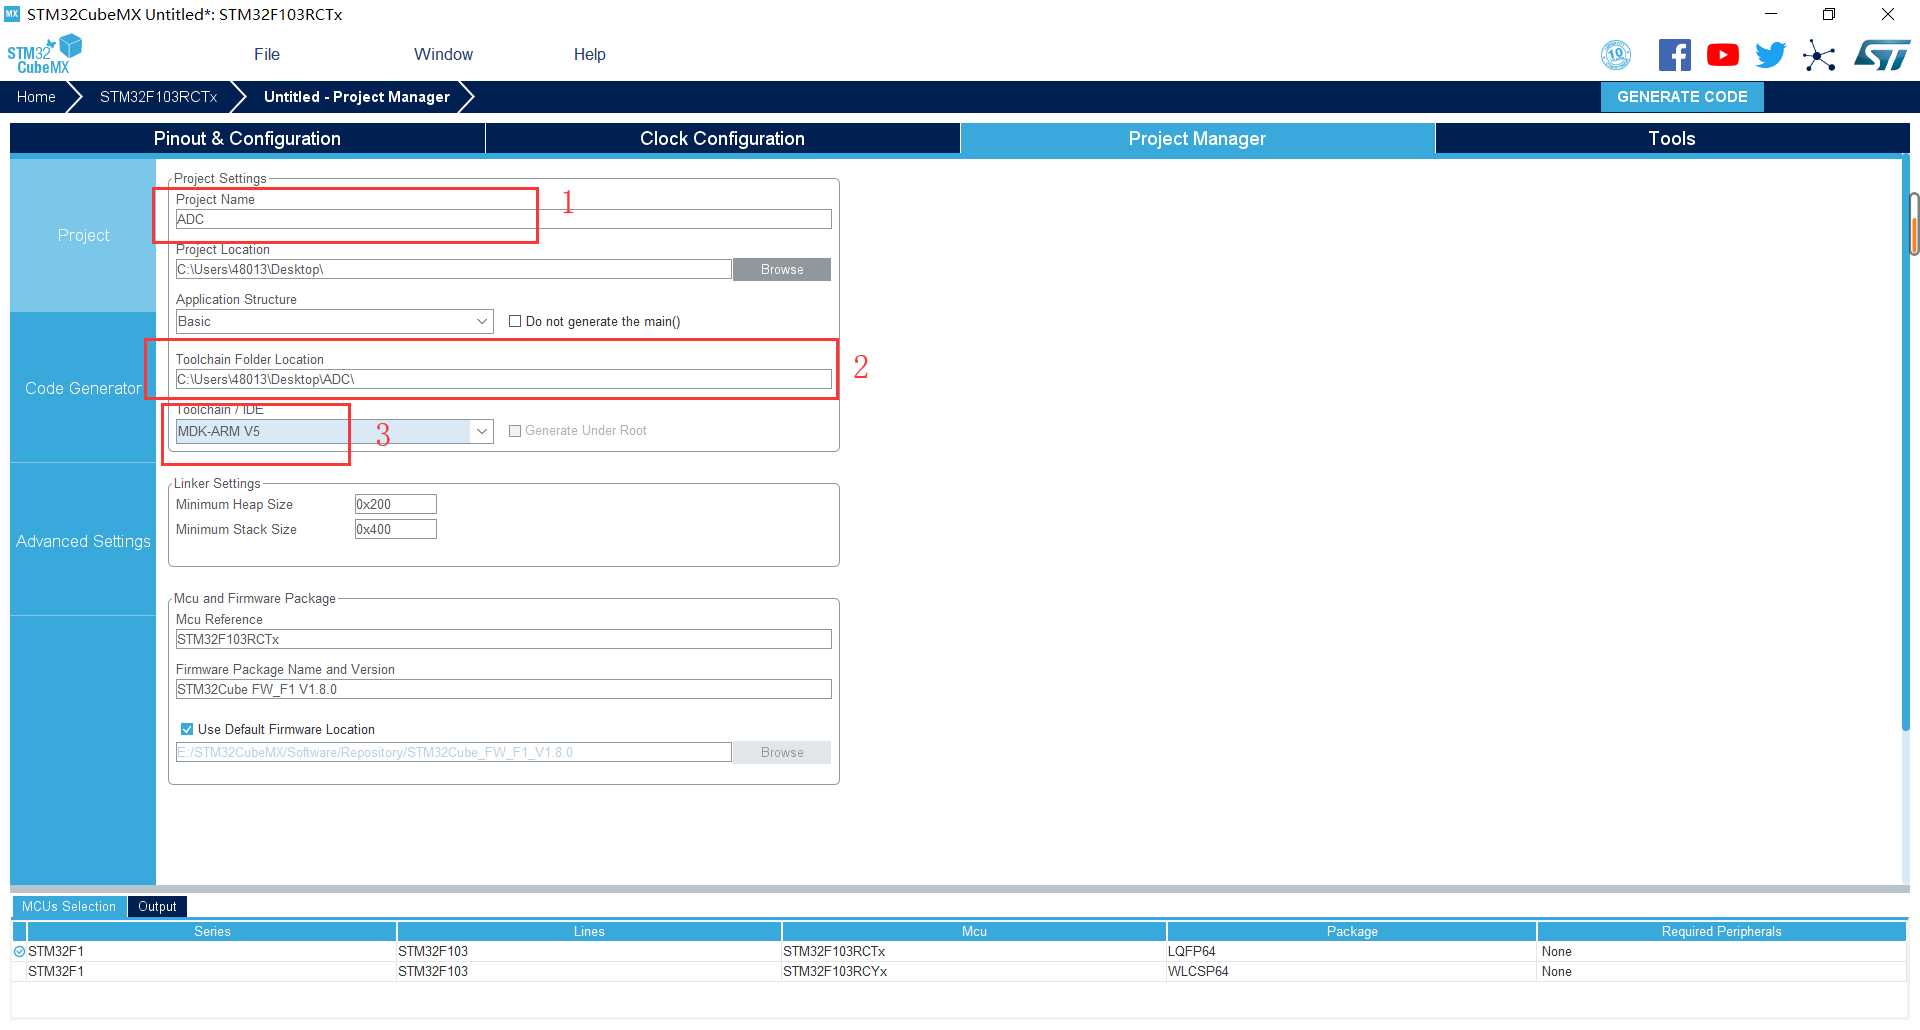This screenshot has width=1920, height=1030.
Task: Switch to Output bottom tab
Action: pyautogui.click(x=157, y=906)
